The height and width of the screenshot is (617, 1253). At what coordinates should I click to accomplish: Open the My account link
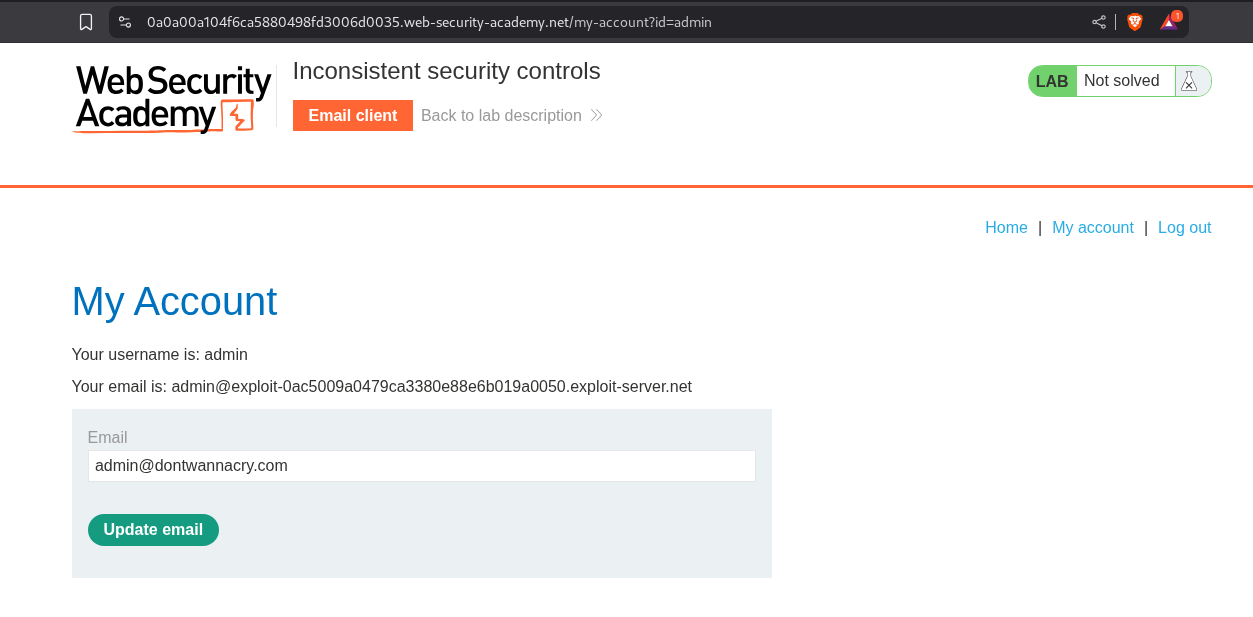(x=1092, y=227)
